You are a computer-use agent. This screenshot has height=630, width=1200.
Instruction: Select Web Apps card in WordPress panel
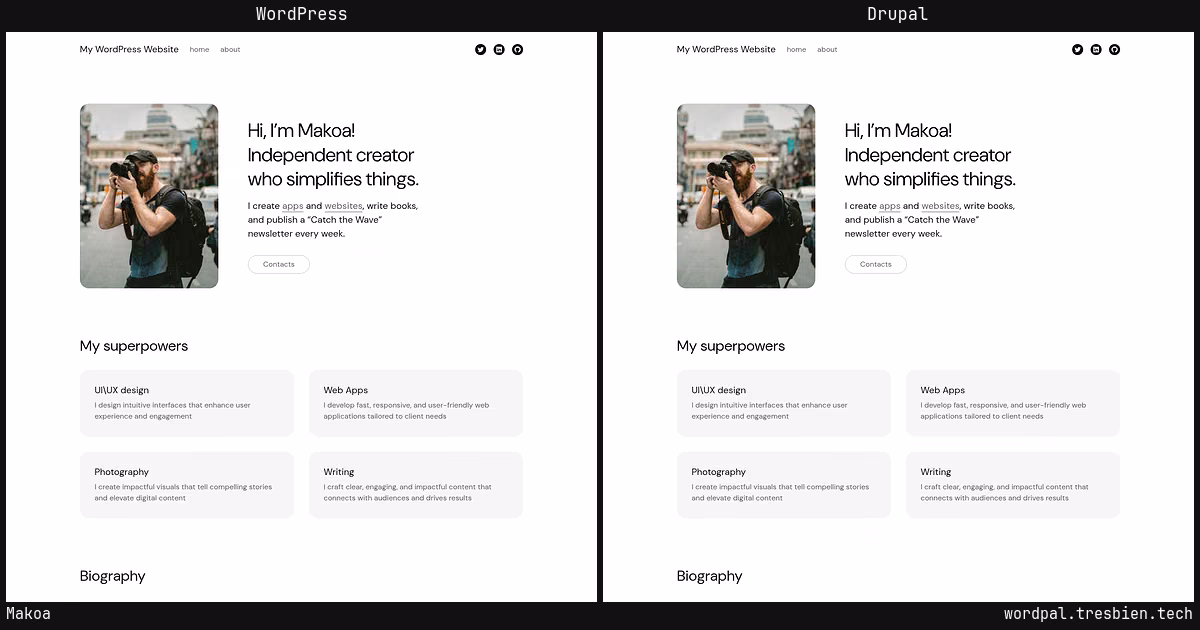point(416,403)
